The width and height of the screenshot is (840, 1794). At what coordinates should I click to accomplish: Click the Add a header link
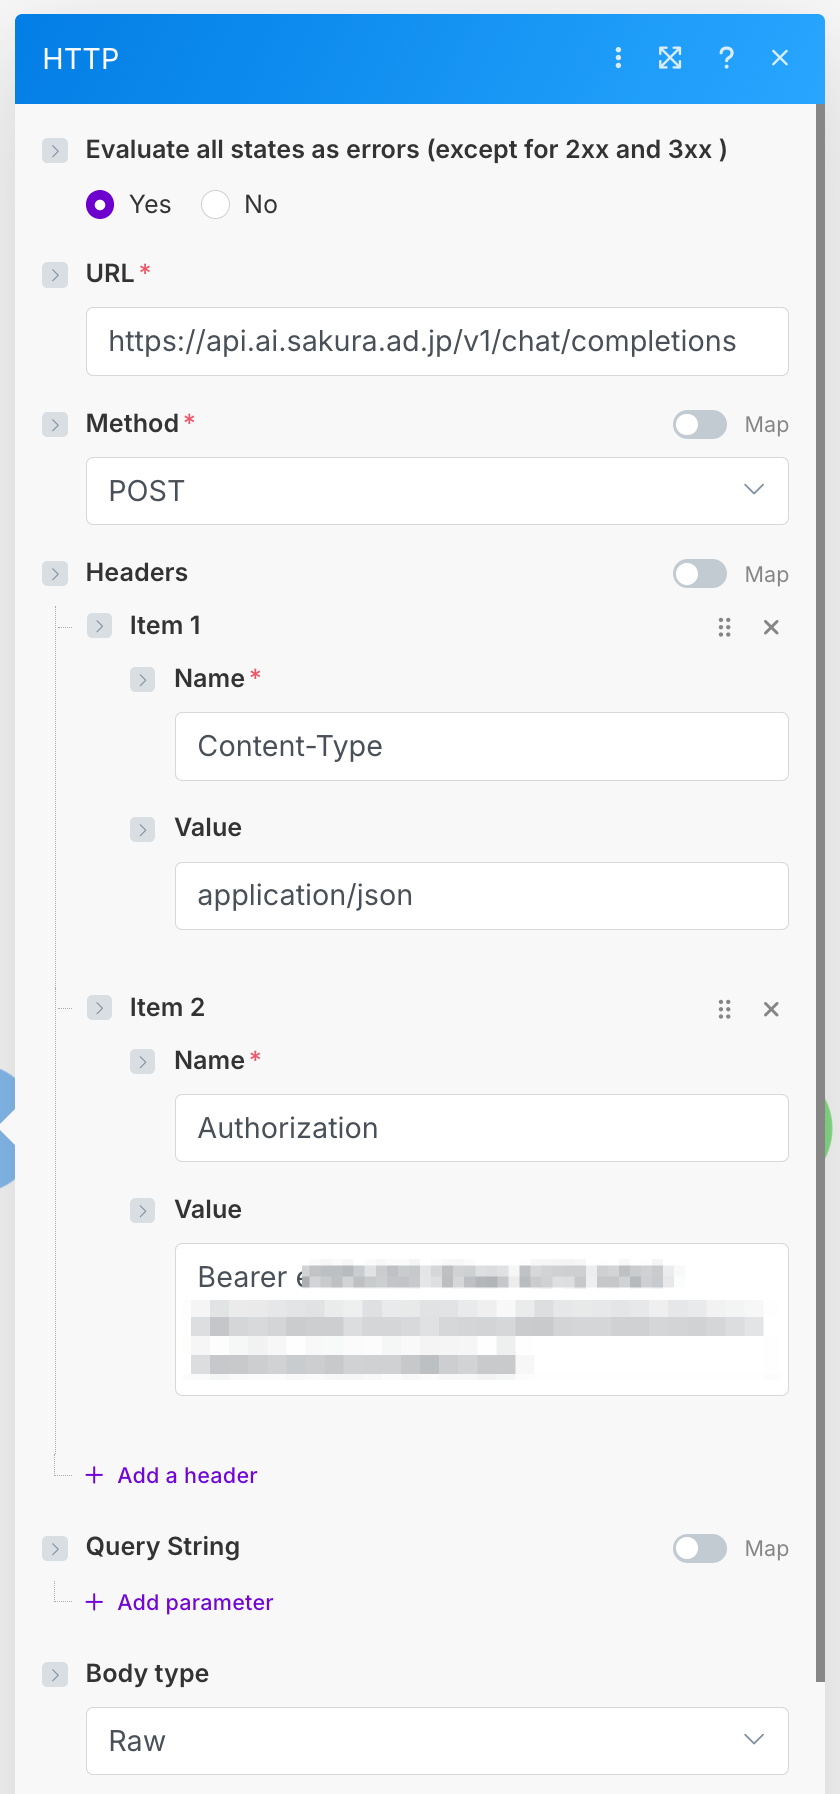point(187,1475)
